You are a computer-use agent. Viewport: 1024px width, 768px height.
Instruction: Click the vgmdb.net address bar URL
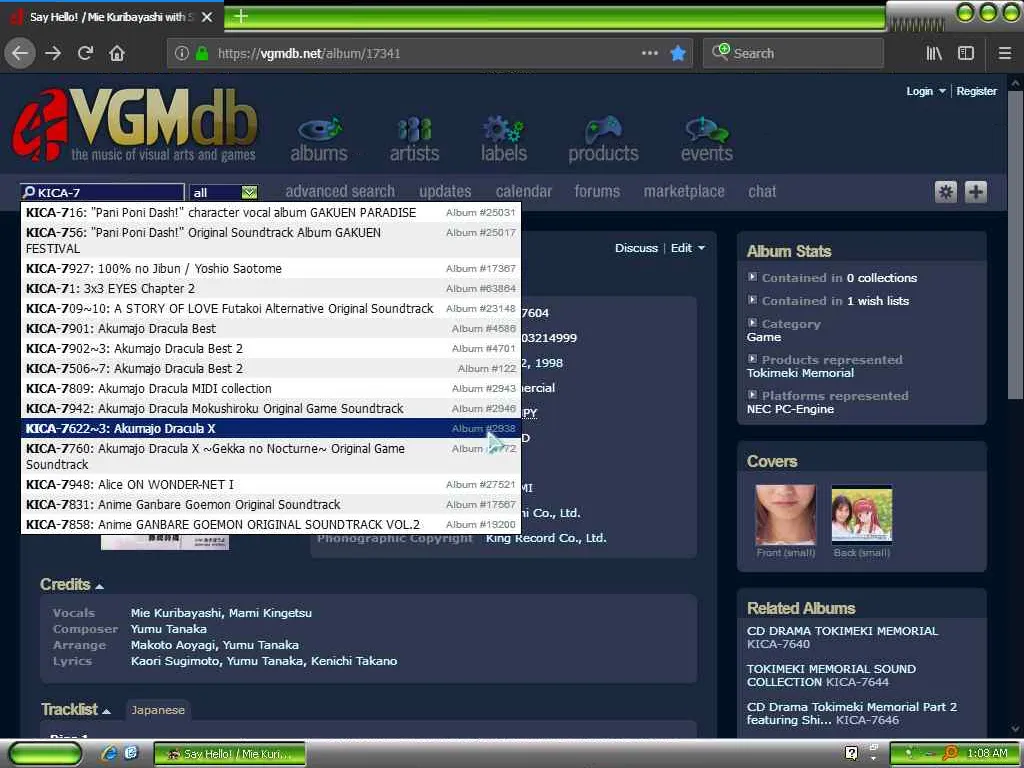pyautogui.click(x=309, y=54)
